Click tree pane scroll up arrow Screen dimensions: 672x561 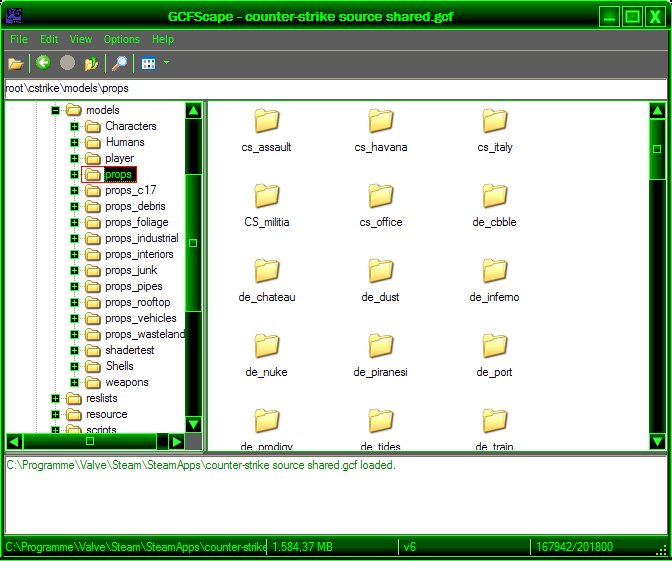point(193,111)
